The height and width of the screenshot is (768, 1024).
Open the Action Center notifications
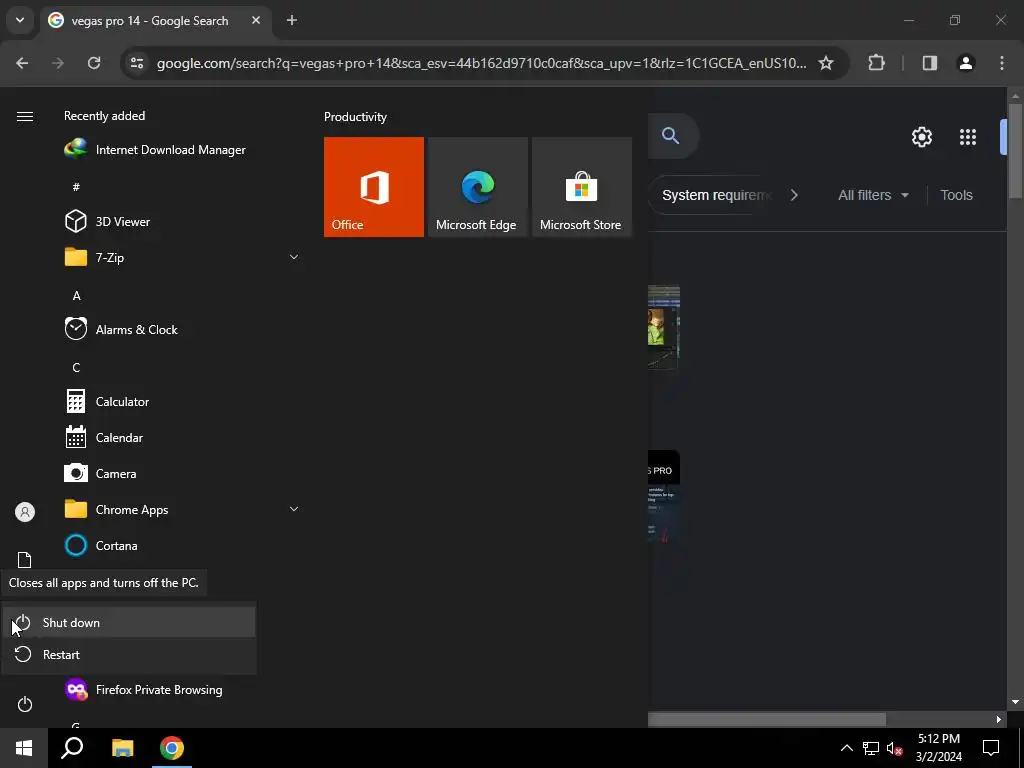tap(991, 748)
